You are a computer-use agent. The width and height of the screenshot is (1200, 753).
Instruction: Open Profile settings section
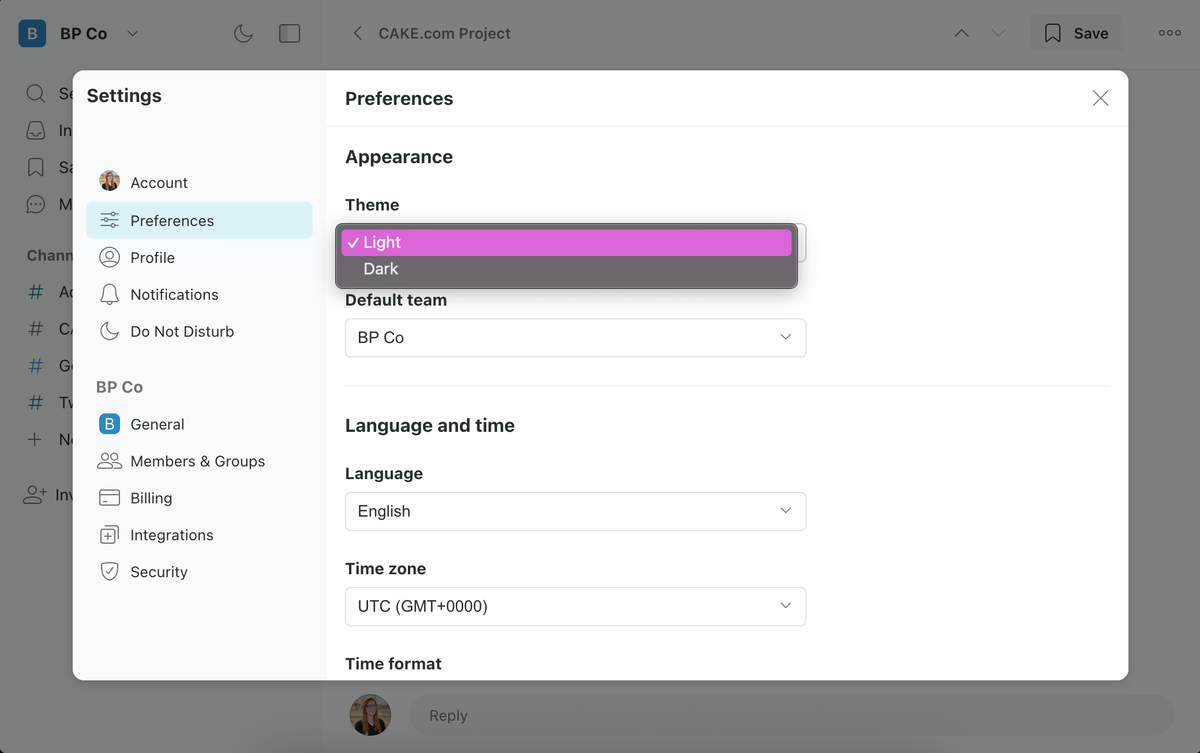coord(152,258)
